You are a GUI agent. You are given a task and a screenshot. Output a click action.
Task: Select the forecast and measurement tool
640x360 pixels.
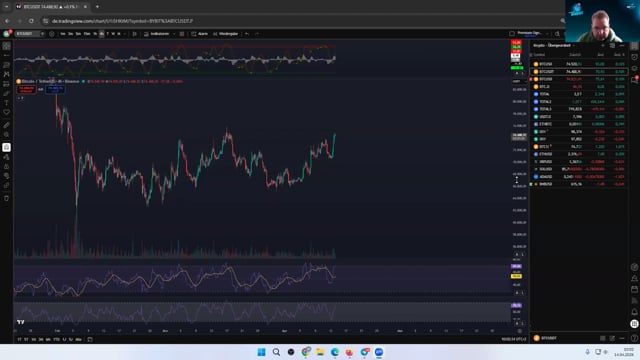[x=7, y=84]
